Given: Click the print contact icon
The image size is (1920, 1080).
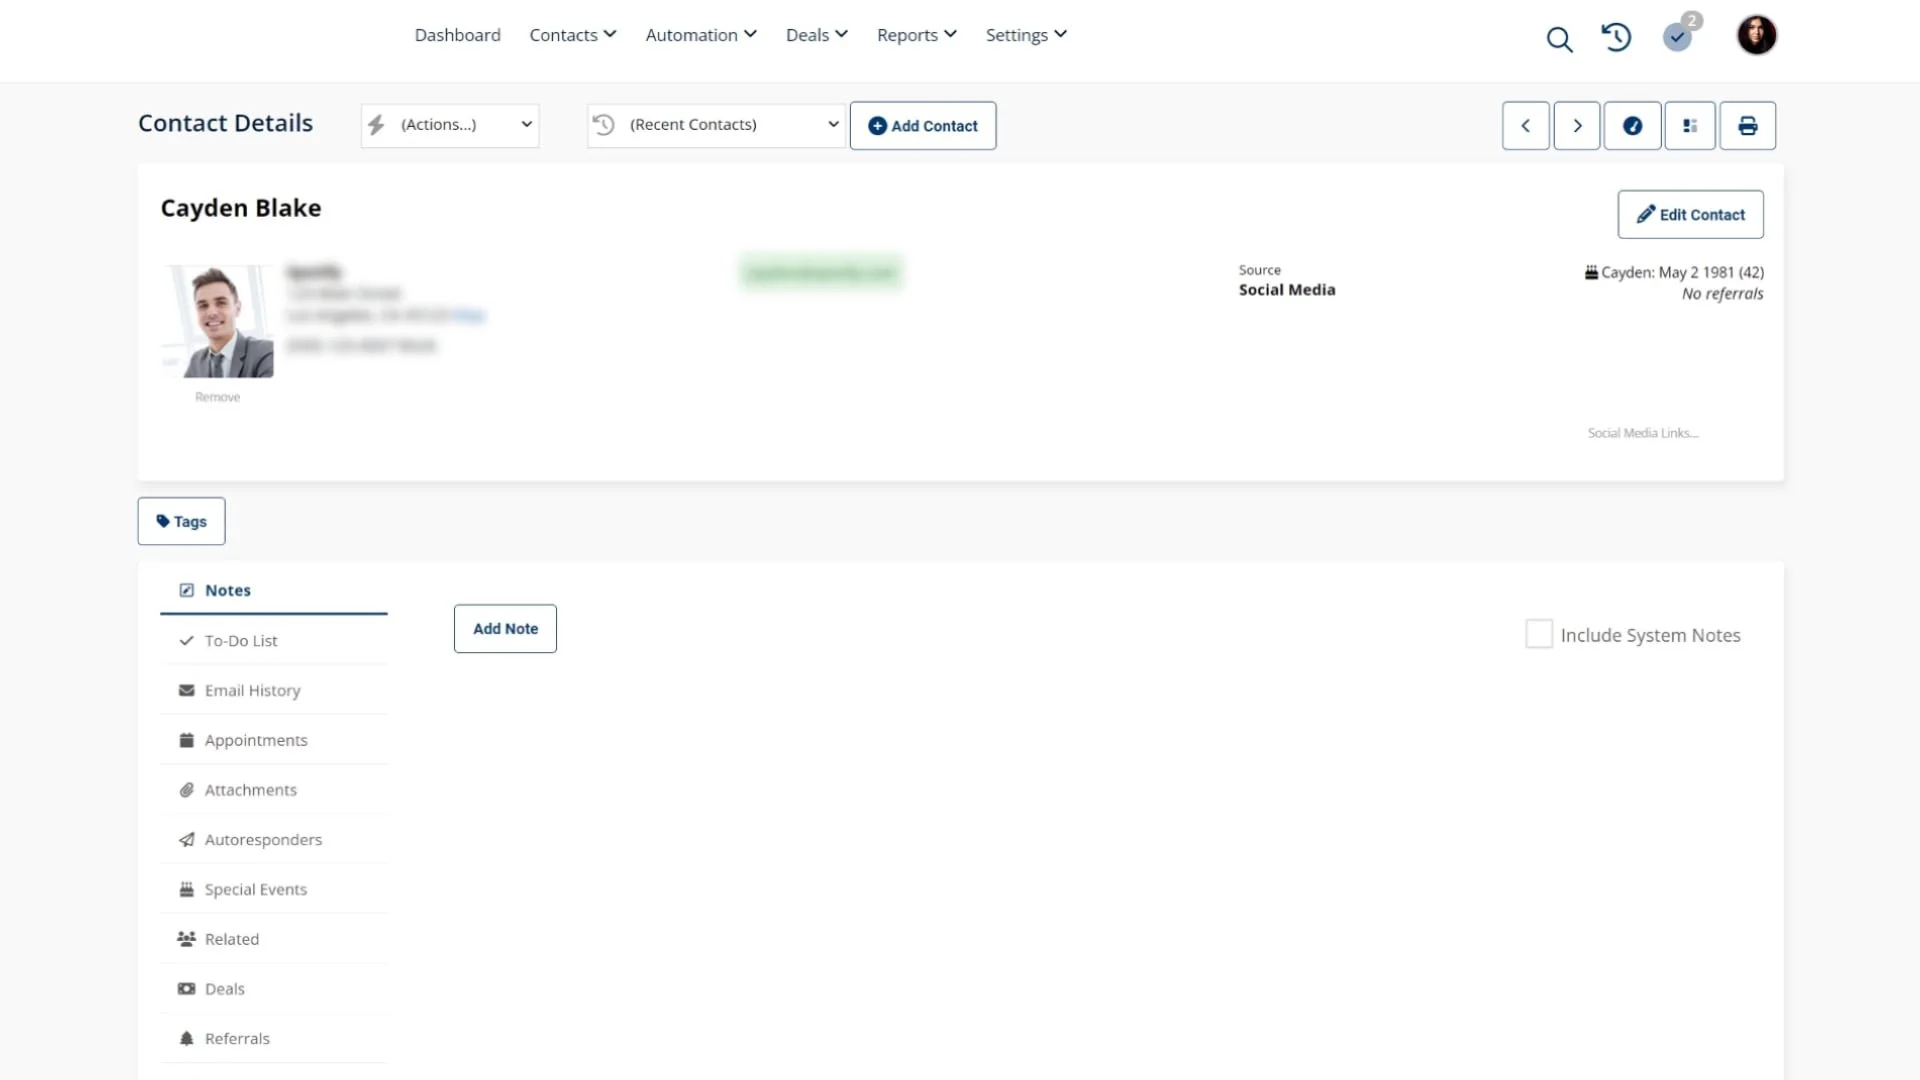Looking at the screenshot, I should coord(1747,126).
